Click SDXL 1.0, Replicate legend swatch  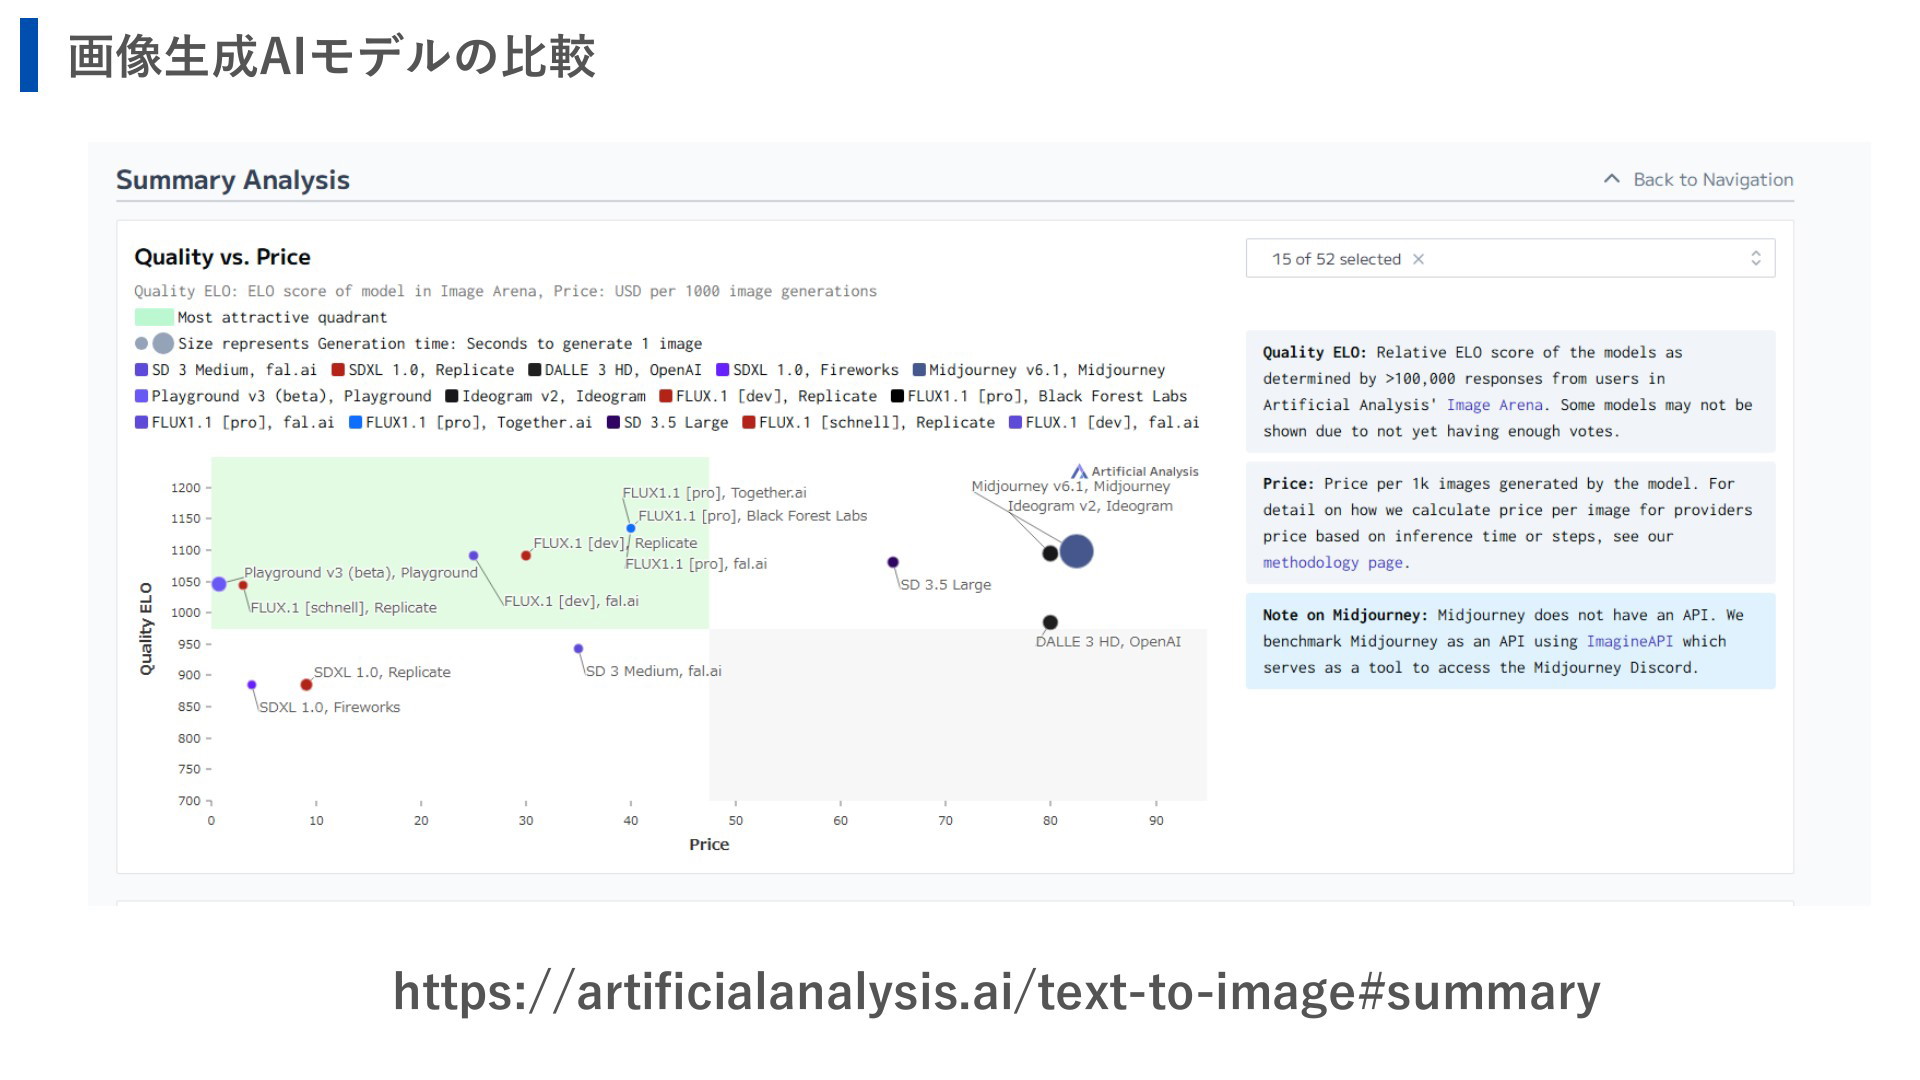[x=338, y=370]
